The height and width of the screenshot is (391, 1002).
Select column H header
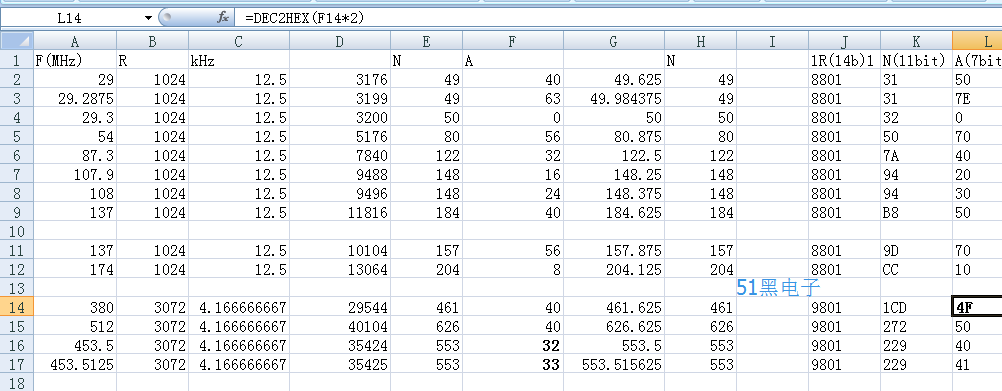click(700, 42)
